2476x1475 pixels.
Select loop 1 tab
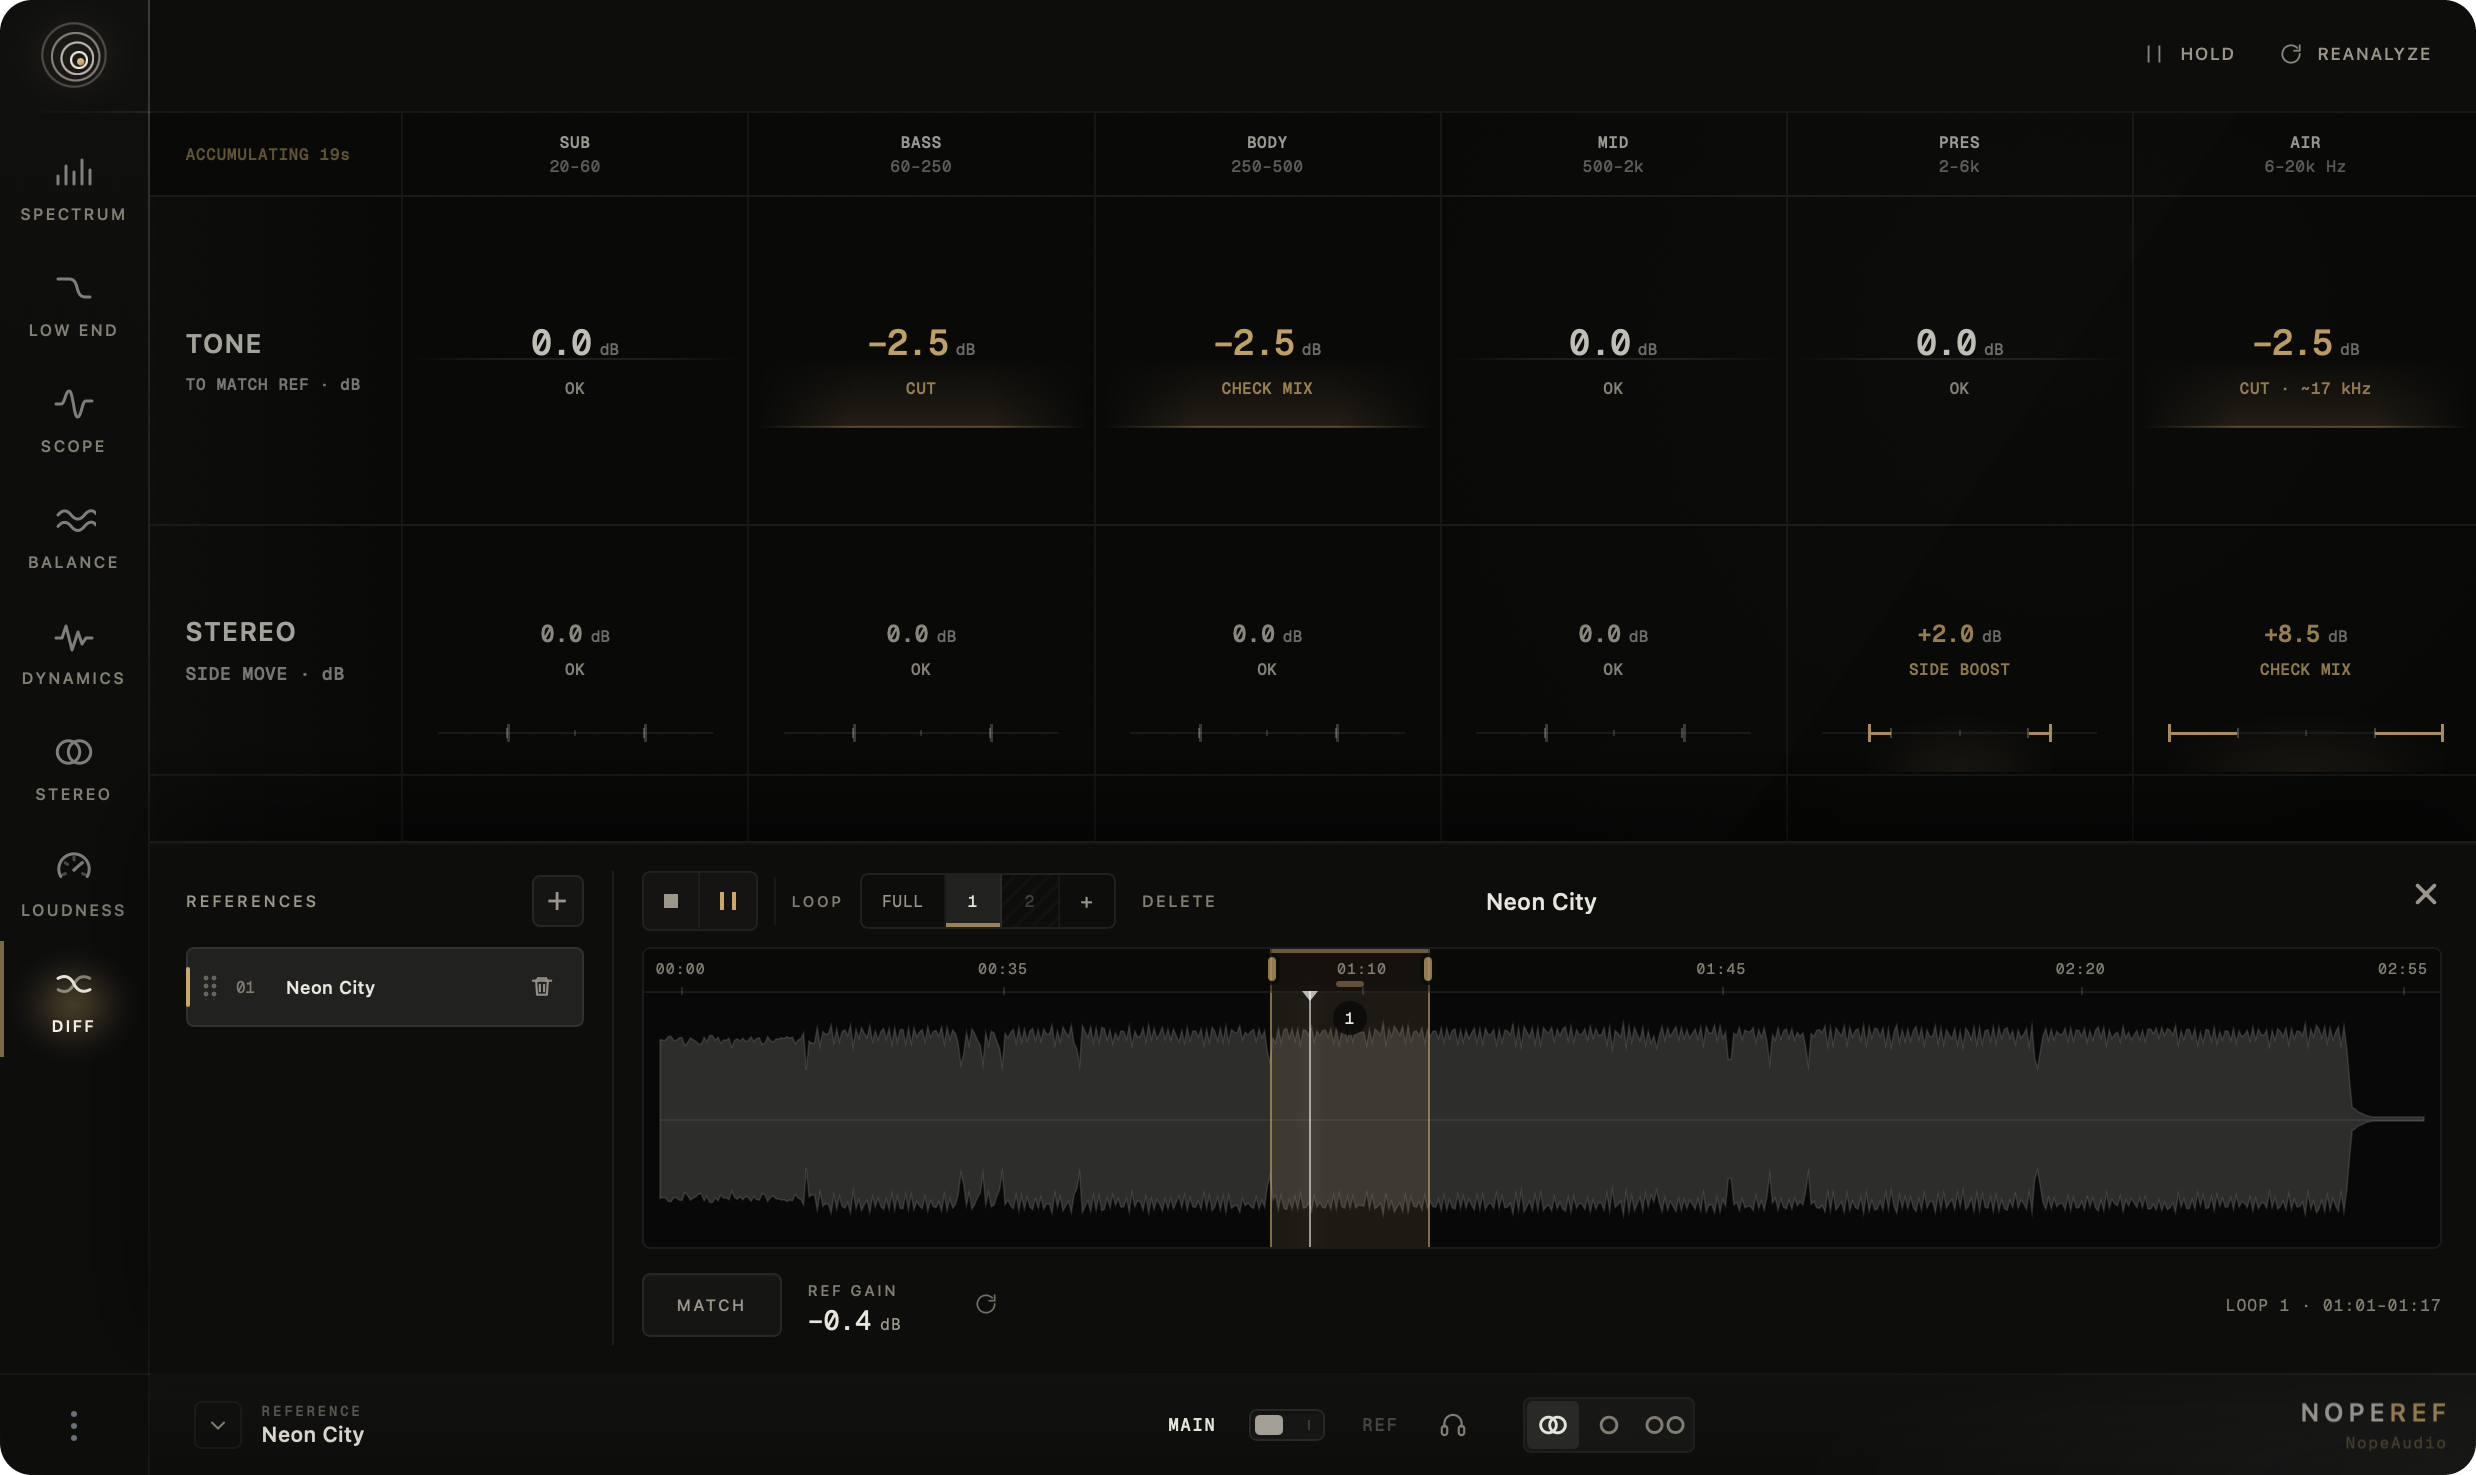click(x=972, y=901)
